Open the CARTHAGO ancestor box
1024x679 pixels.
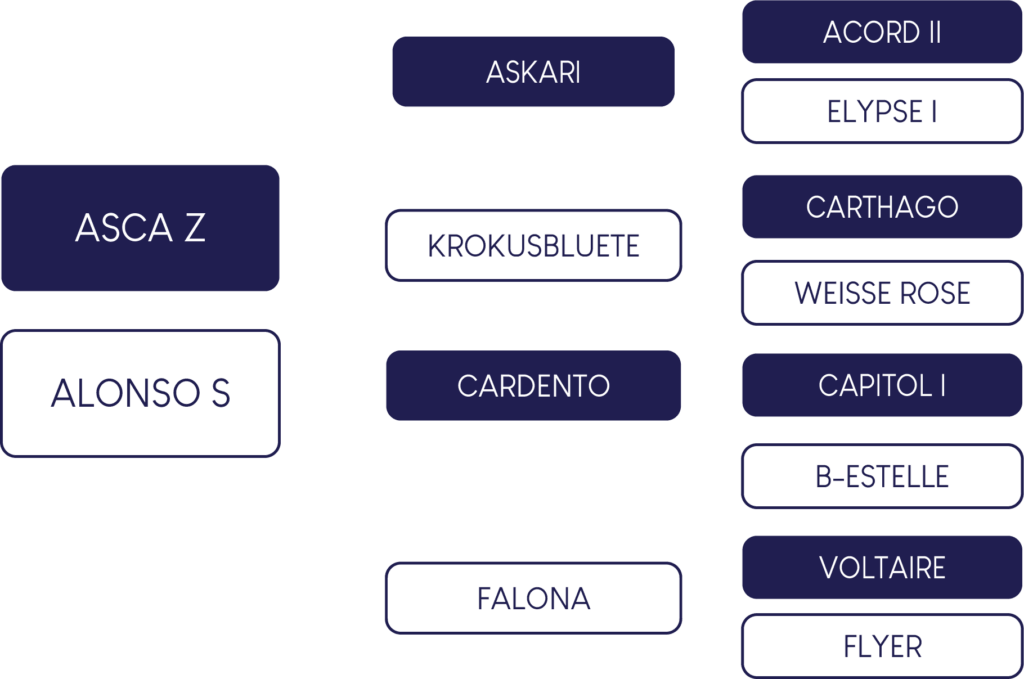pos(882,207)
